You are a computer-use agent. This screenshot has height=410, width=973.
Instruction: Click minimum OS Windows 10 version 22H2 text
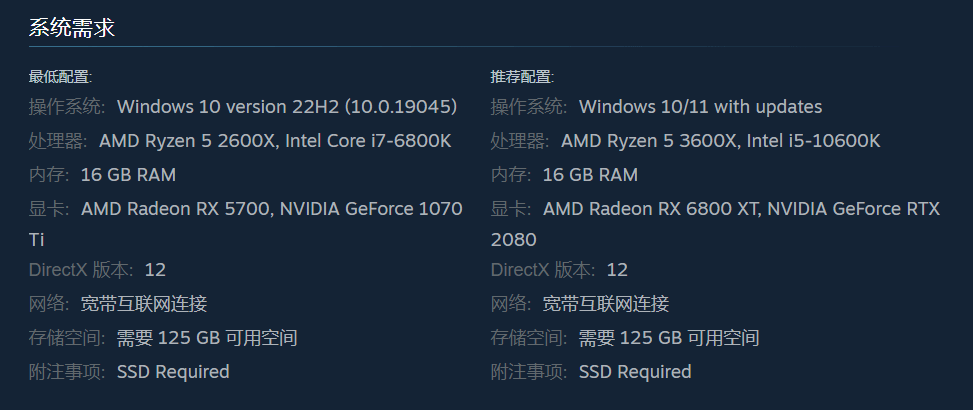(x=287, y=107)
